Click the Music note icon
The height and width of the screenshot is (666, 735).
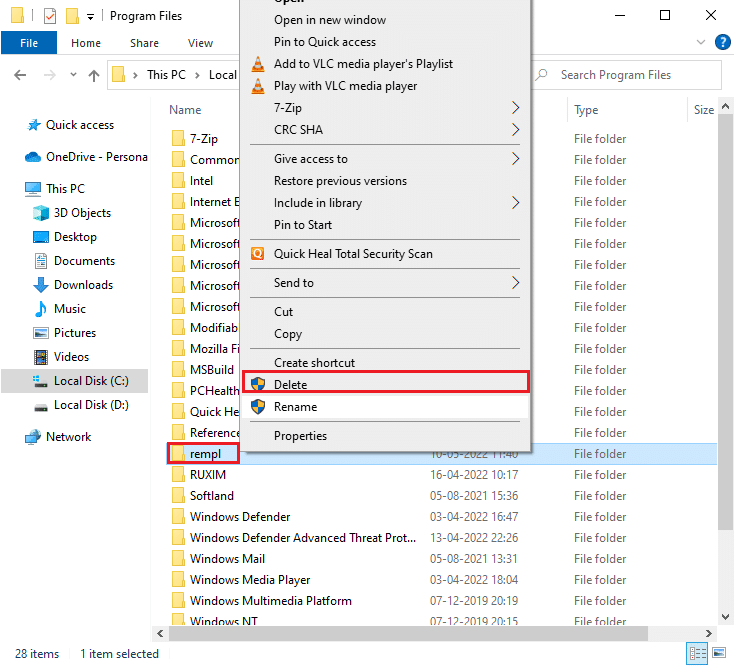tap(41, 308)
